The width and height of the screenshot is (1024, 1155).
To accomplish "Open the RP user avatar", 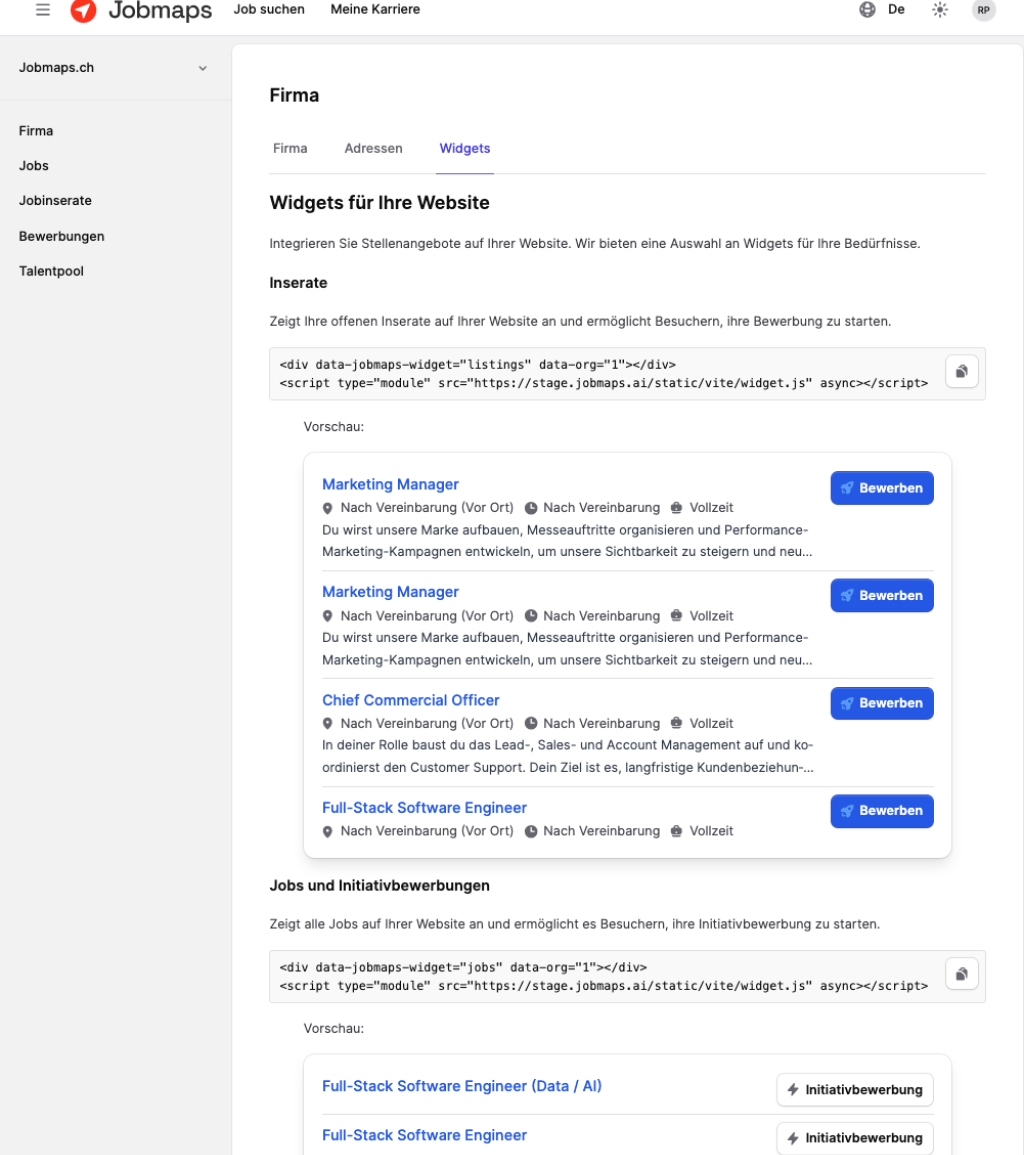I will (984, 10).
